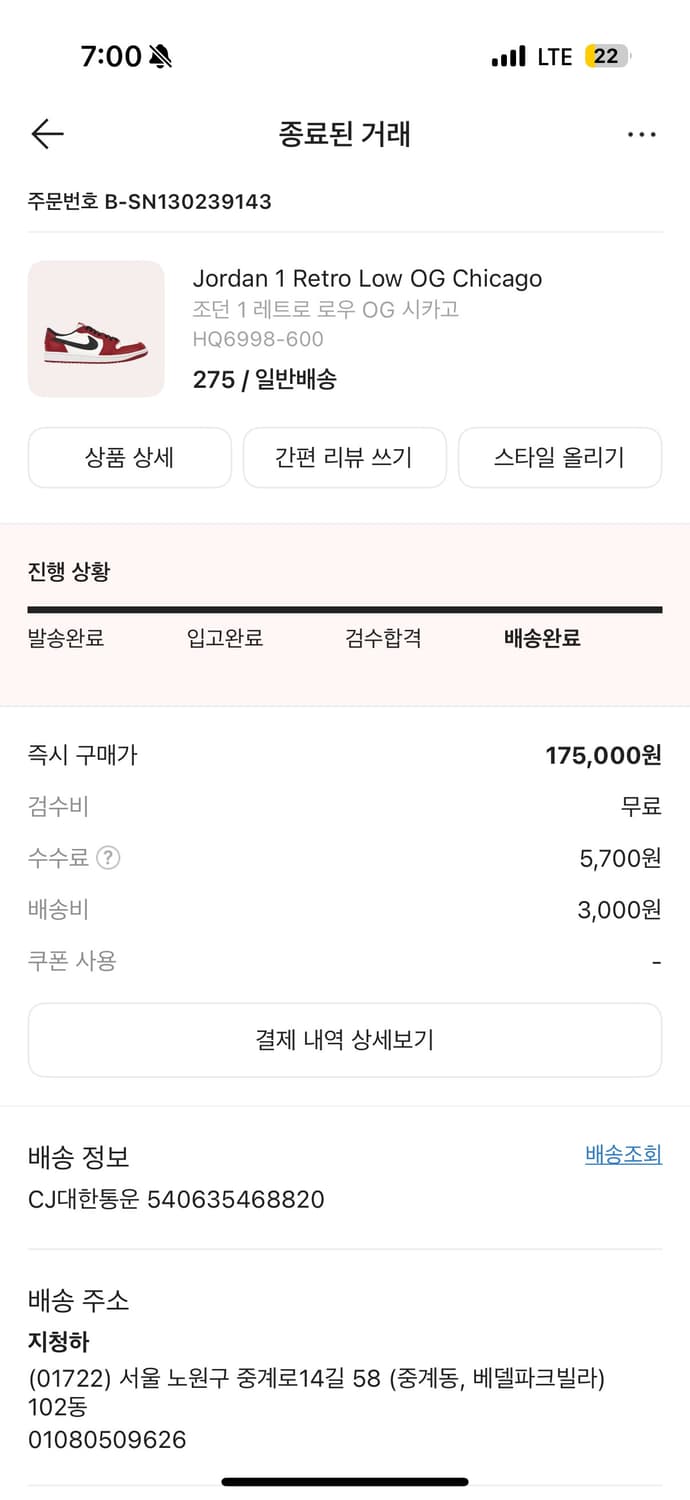
Task: Expand the 입고완료 stage details
Action: pyautogui.click(x=224, y=637)
